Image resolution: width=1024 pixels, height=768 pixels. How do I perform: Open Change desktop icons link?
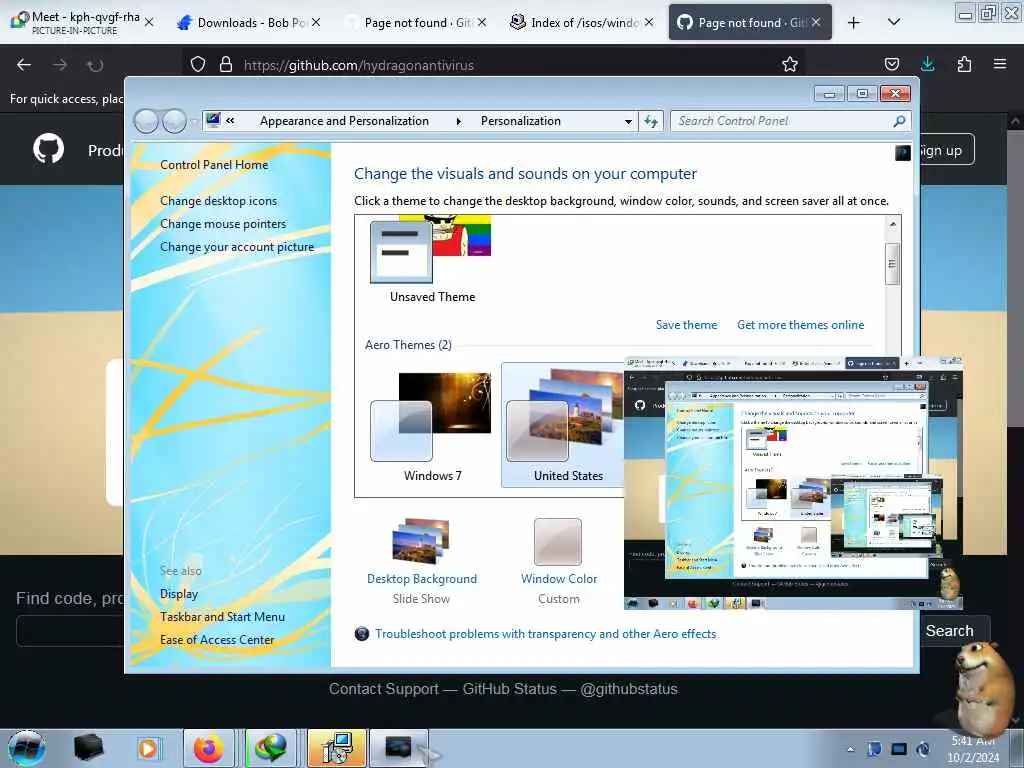219,200
